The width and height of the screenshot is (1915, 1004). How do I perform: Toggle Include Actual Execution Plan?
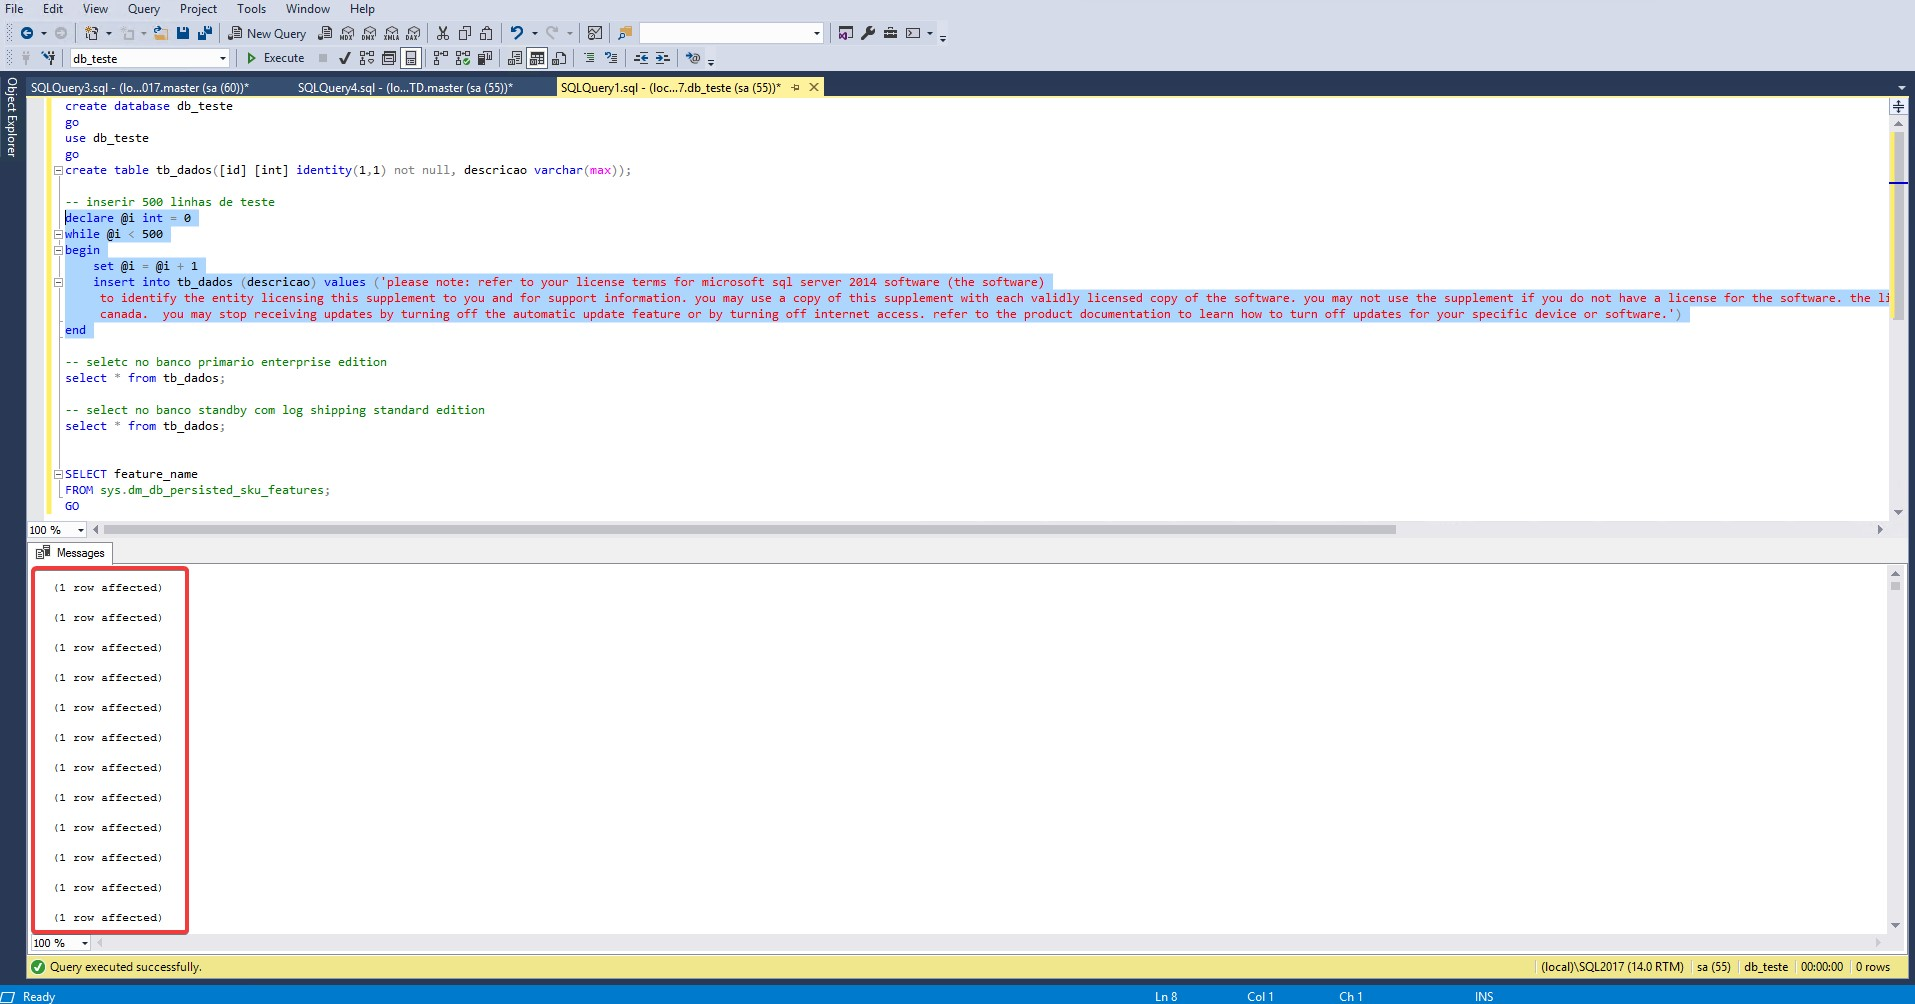click(x=441, y=58)
